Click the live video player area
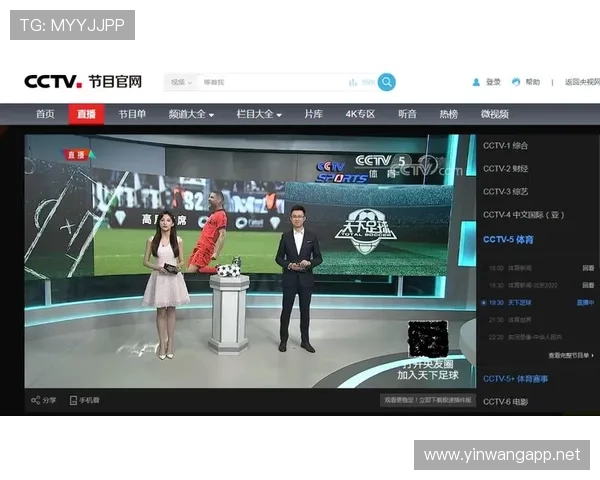Viewport: 600px width, 480px height. tap(250, 261)
